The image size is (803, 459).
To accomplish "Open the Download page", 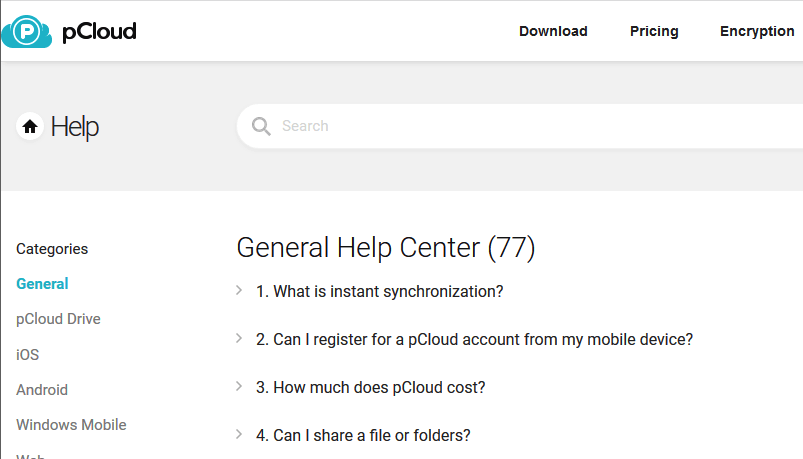I will tap(553, 31).
